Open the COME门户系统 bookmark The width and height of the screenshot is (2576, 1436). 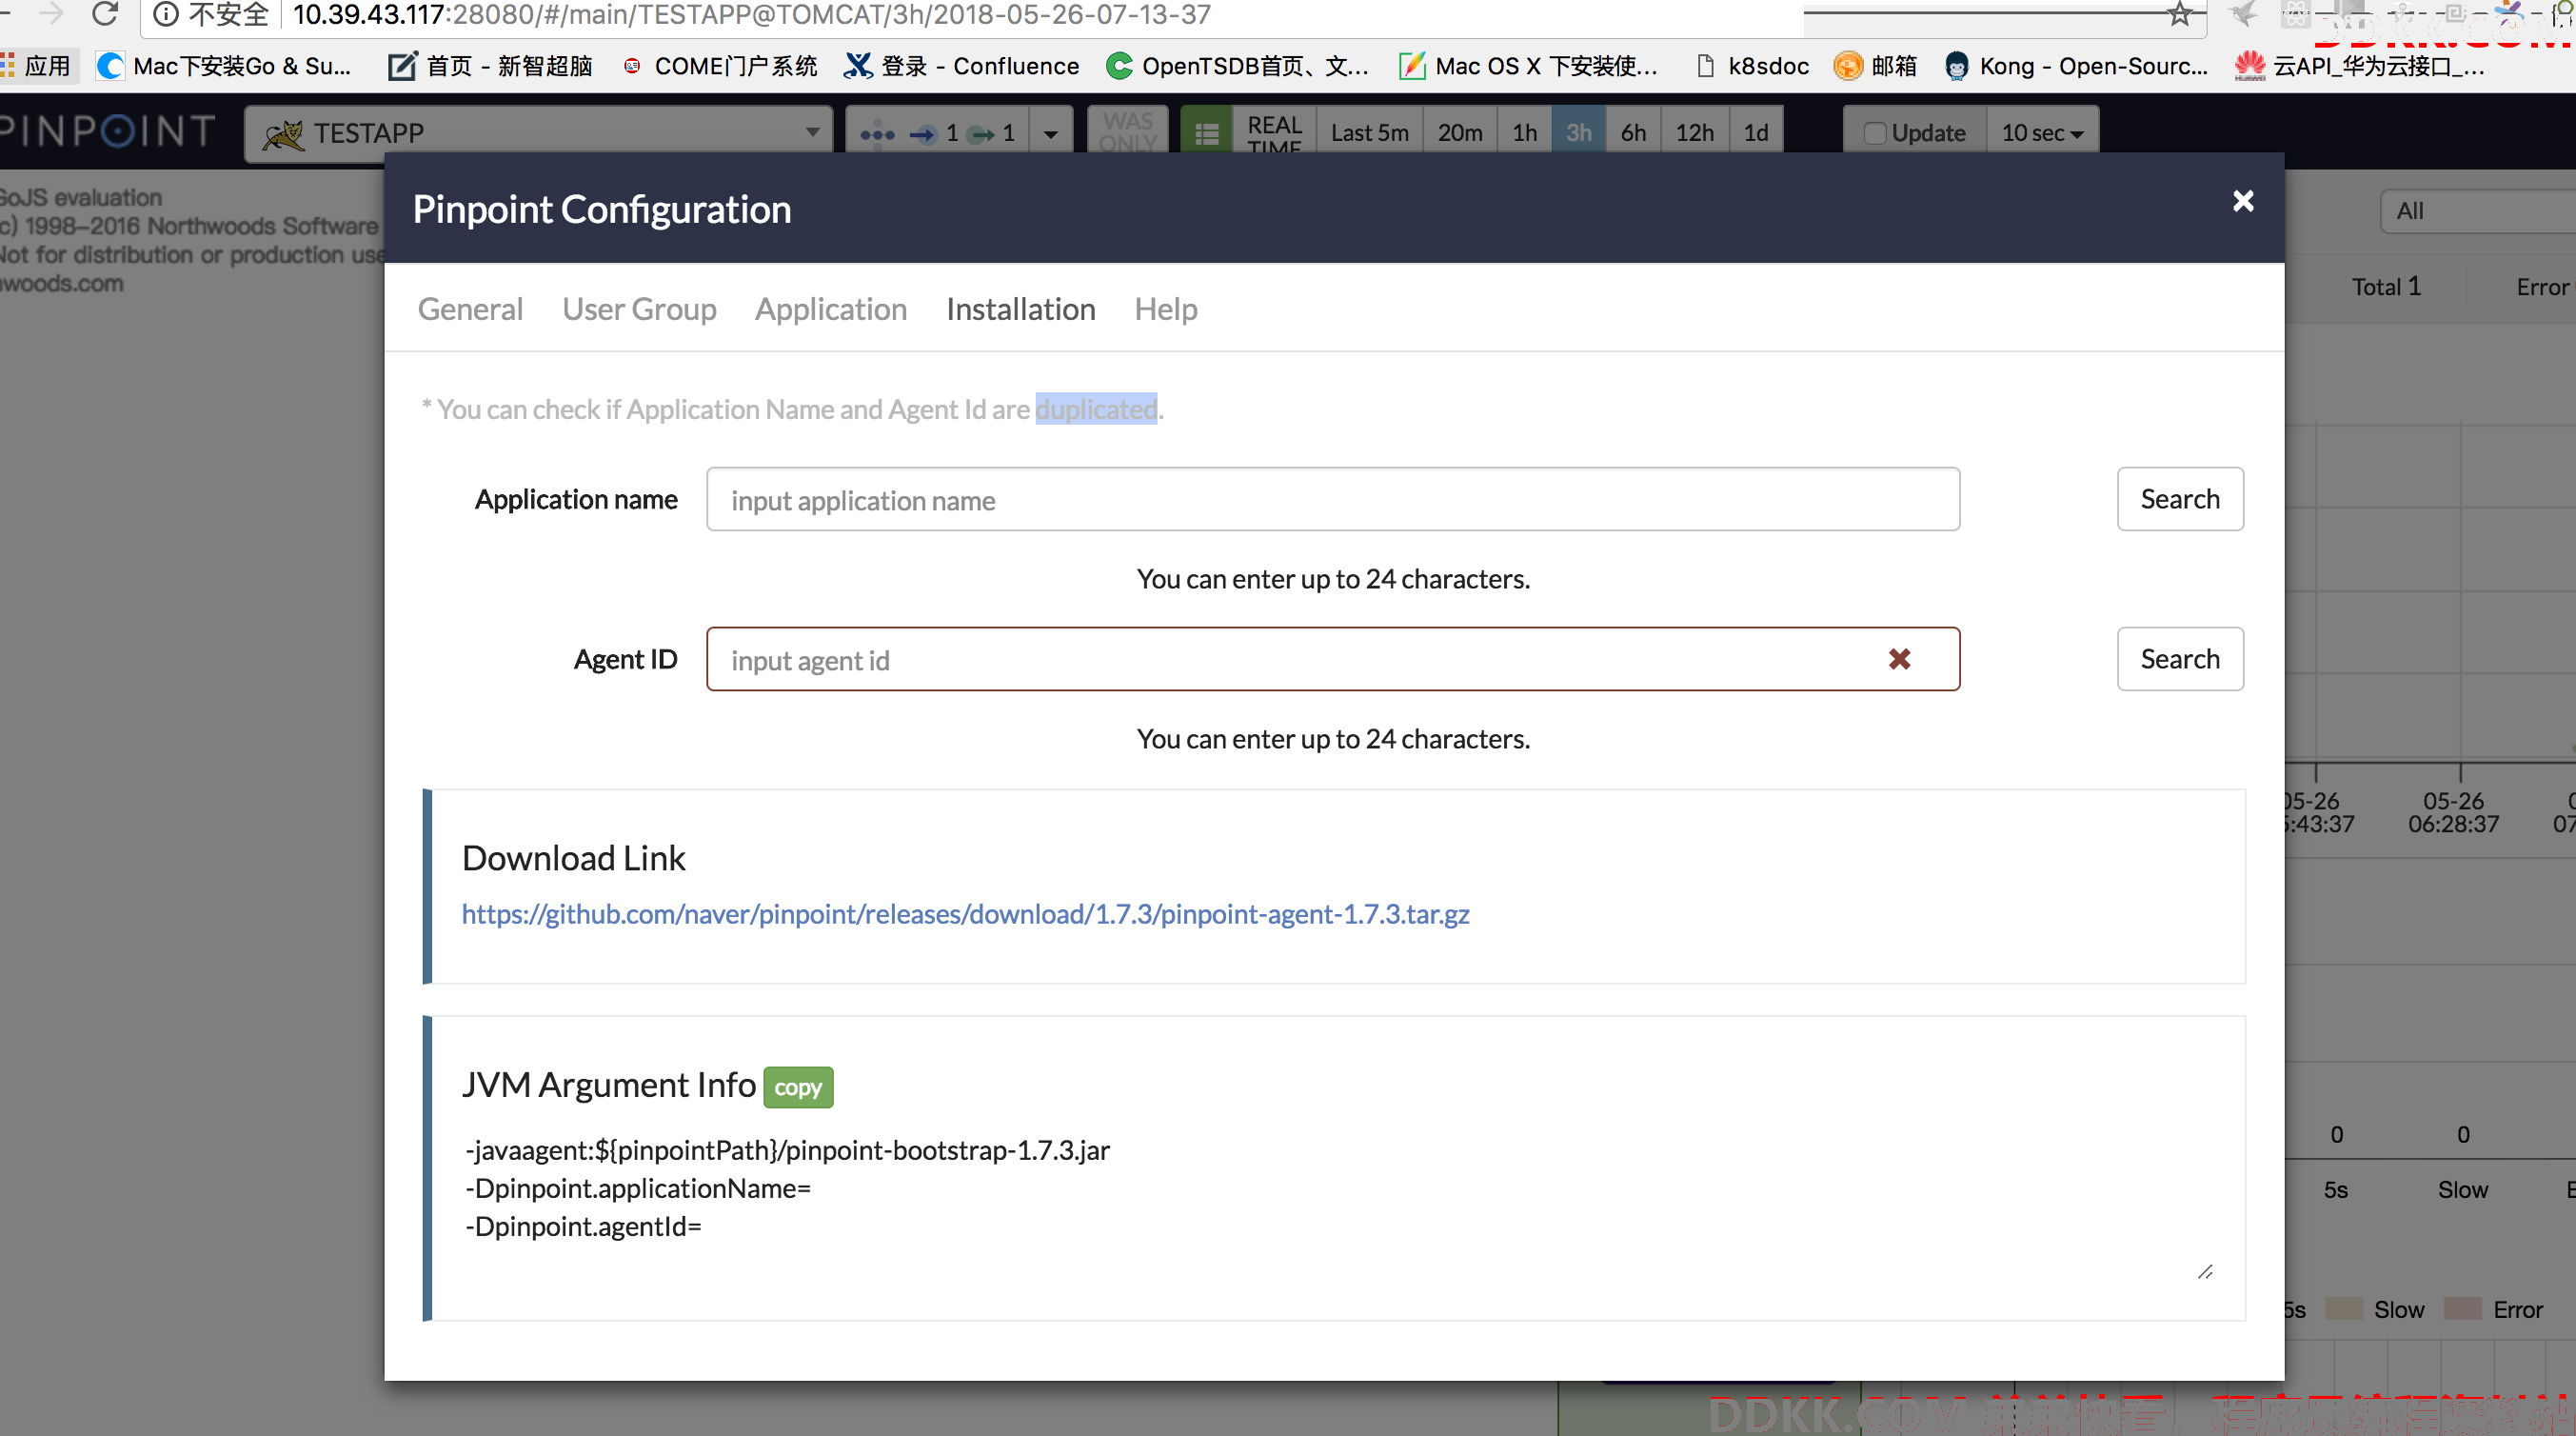719,66
